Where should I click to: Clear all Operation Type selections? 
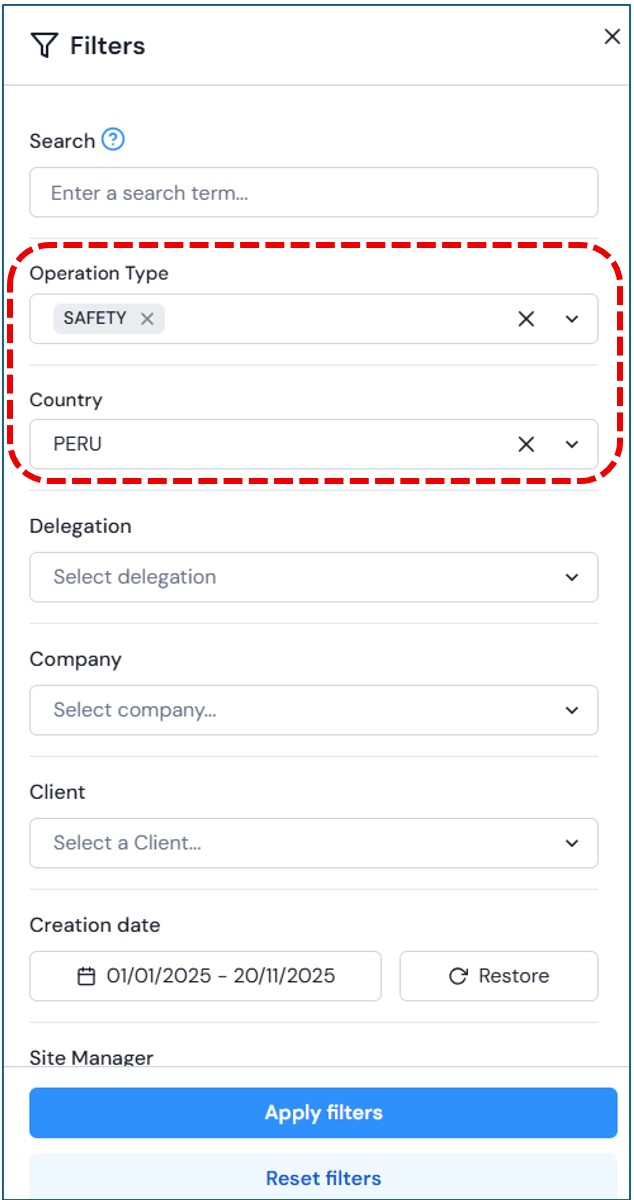point(526,319)
